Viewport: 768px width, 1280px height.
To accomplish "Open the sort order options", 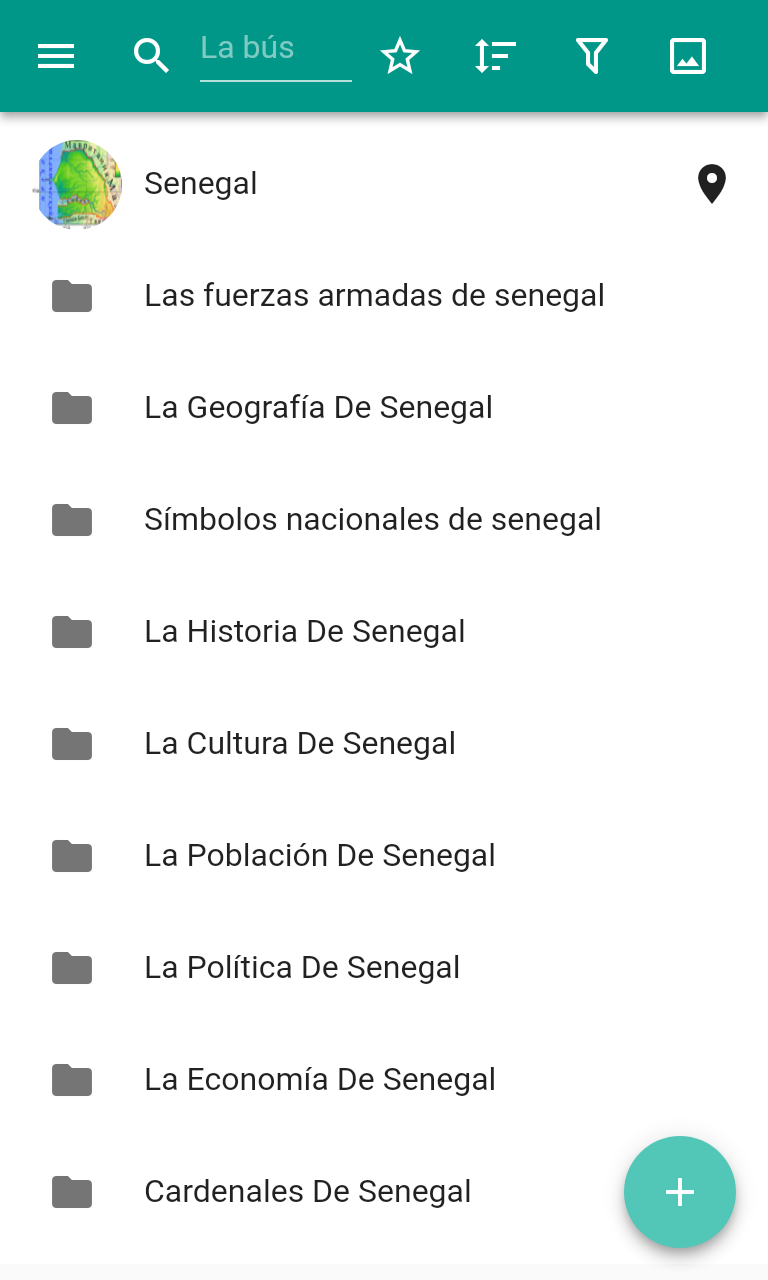I will click(x=495, y=56).
